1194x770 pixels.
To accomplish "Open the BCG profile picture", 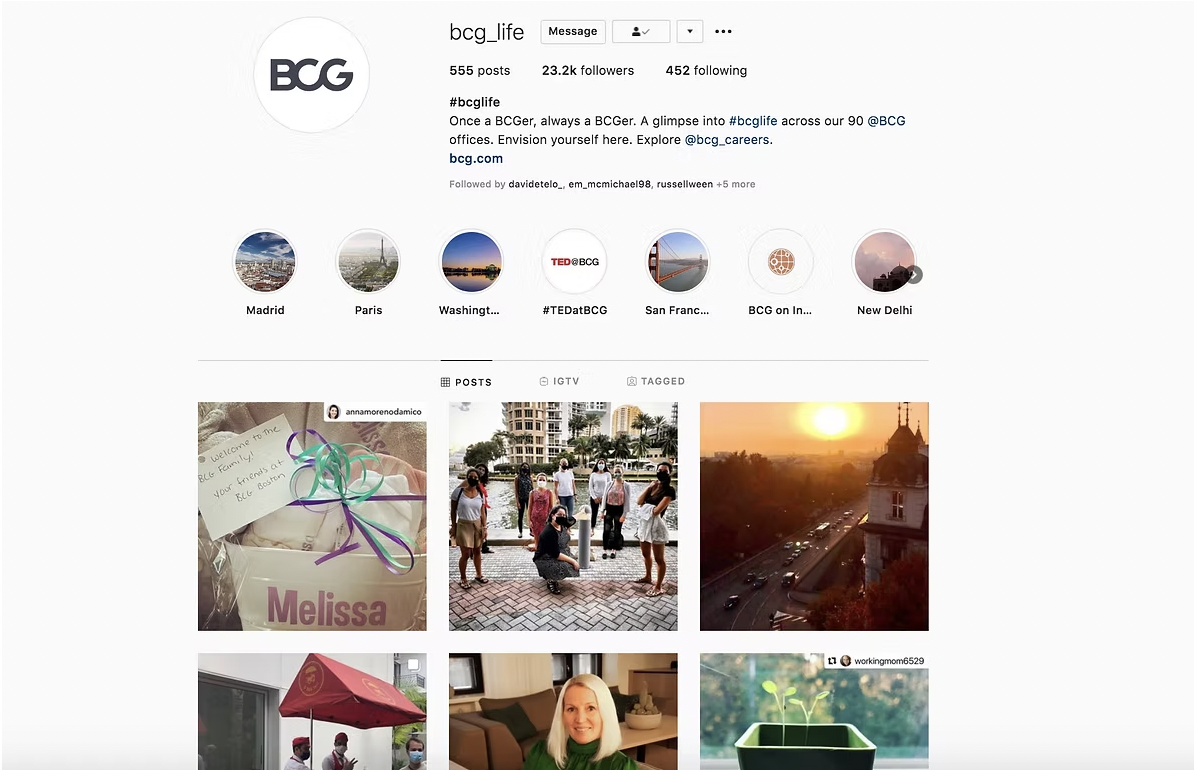I will 311,75.
